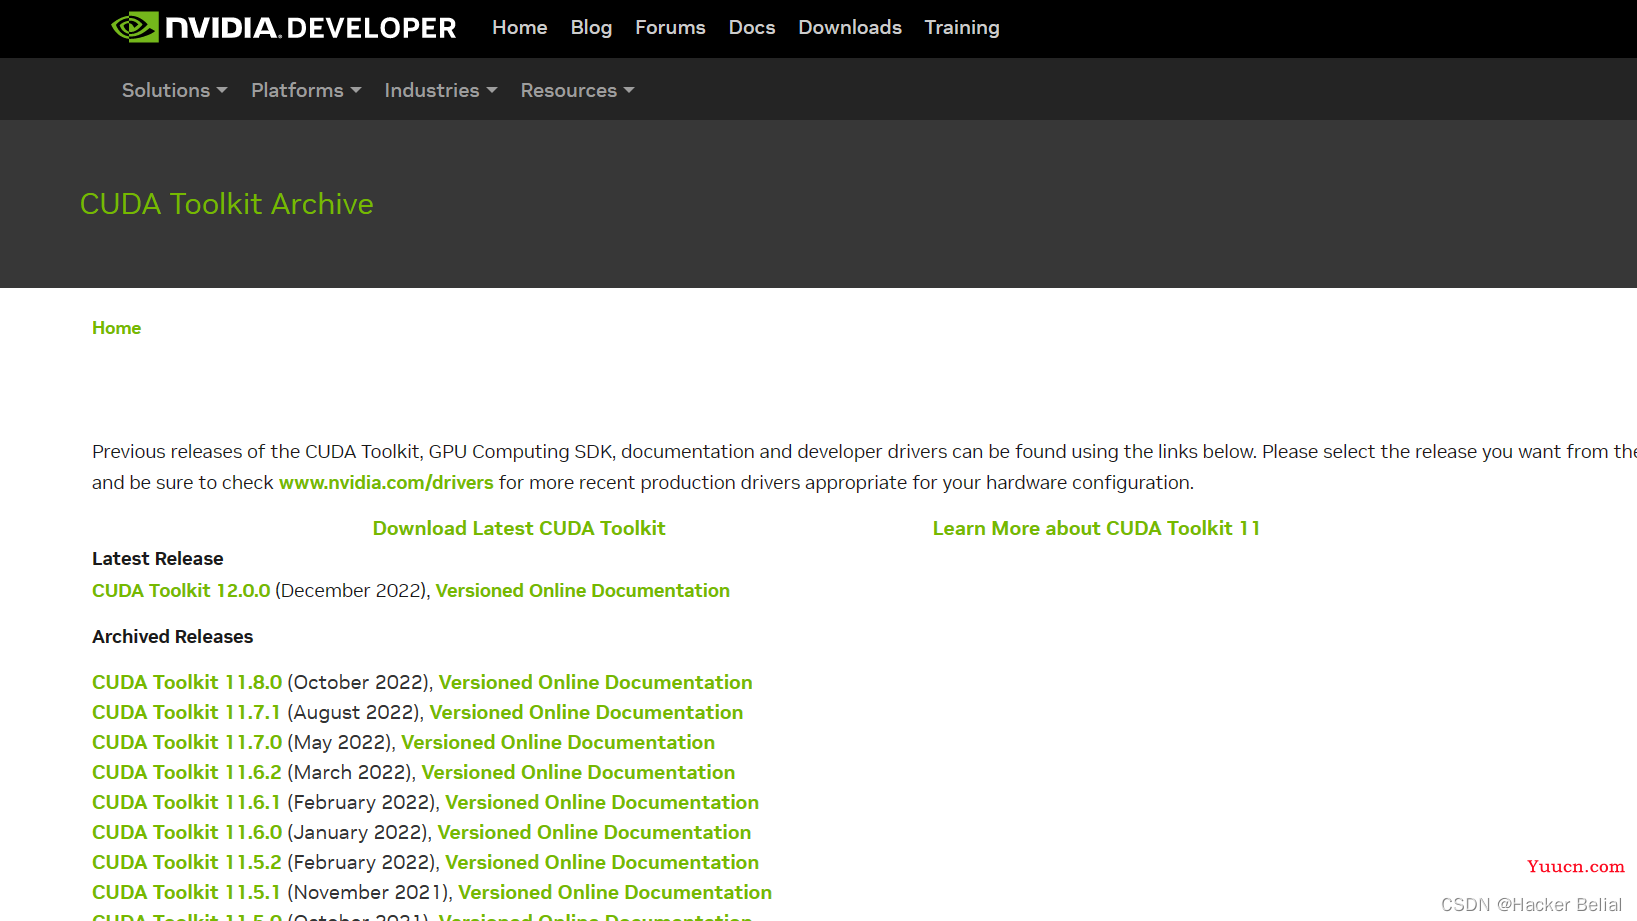The image size is (1637, 921).
Task: Open Versioned Online Documentation for 11.6.1
Action: tap(602, 802)
